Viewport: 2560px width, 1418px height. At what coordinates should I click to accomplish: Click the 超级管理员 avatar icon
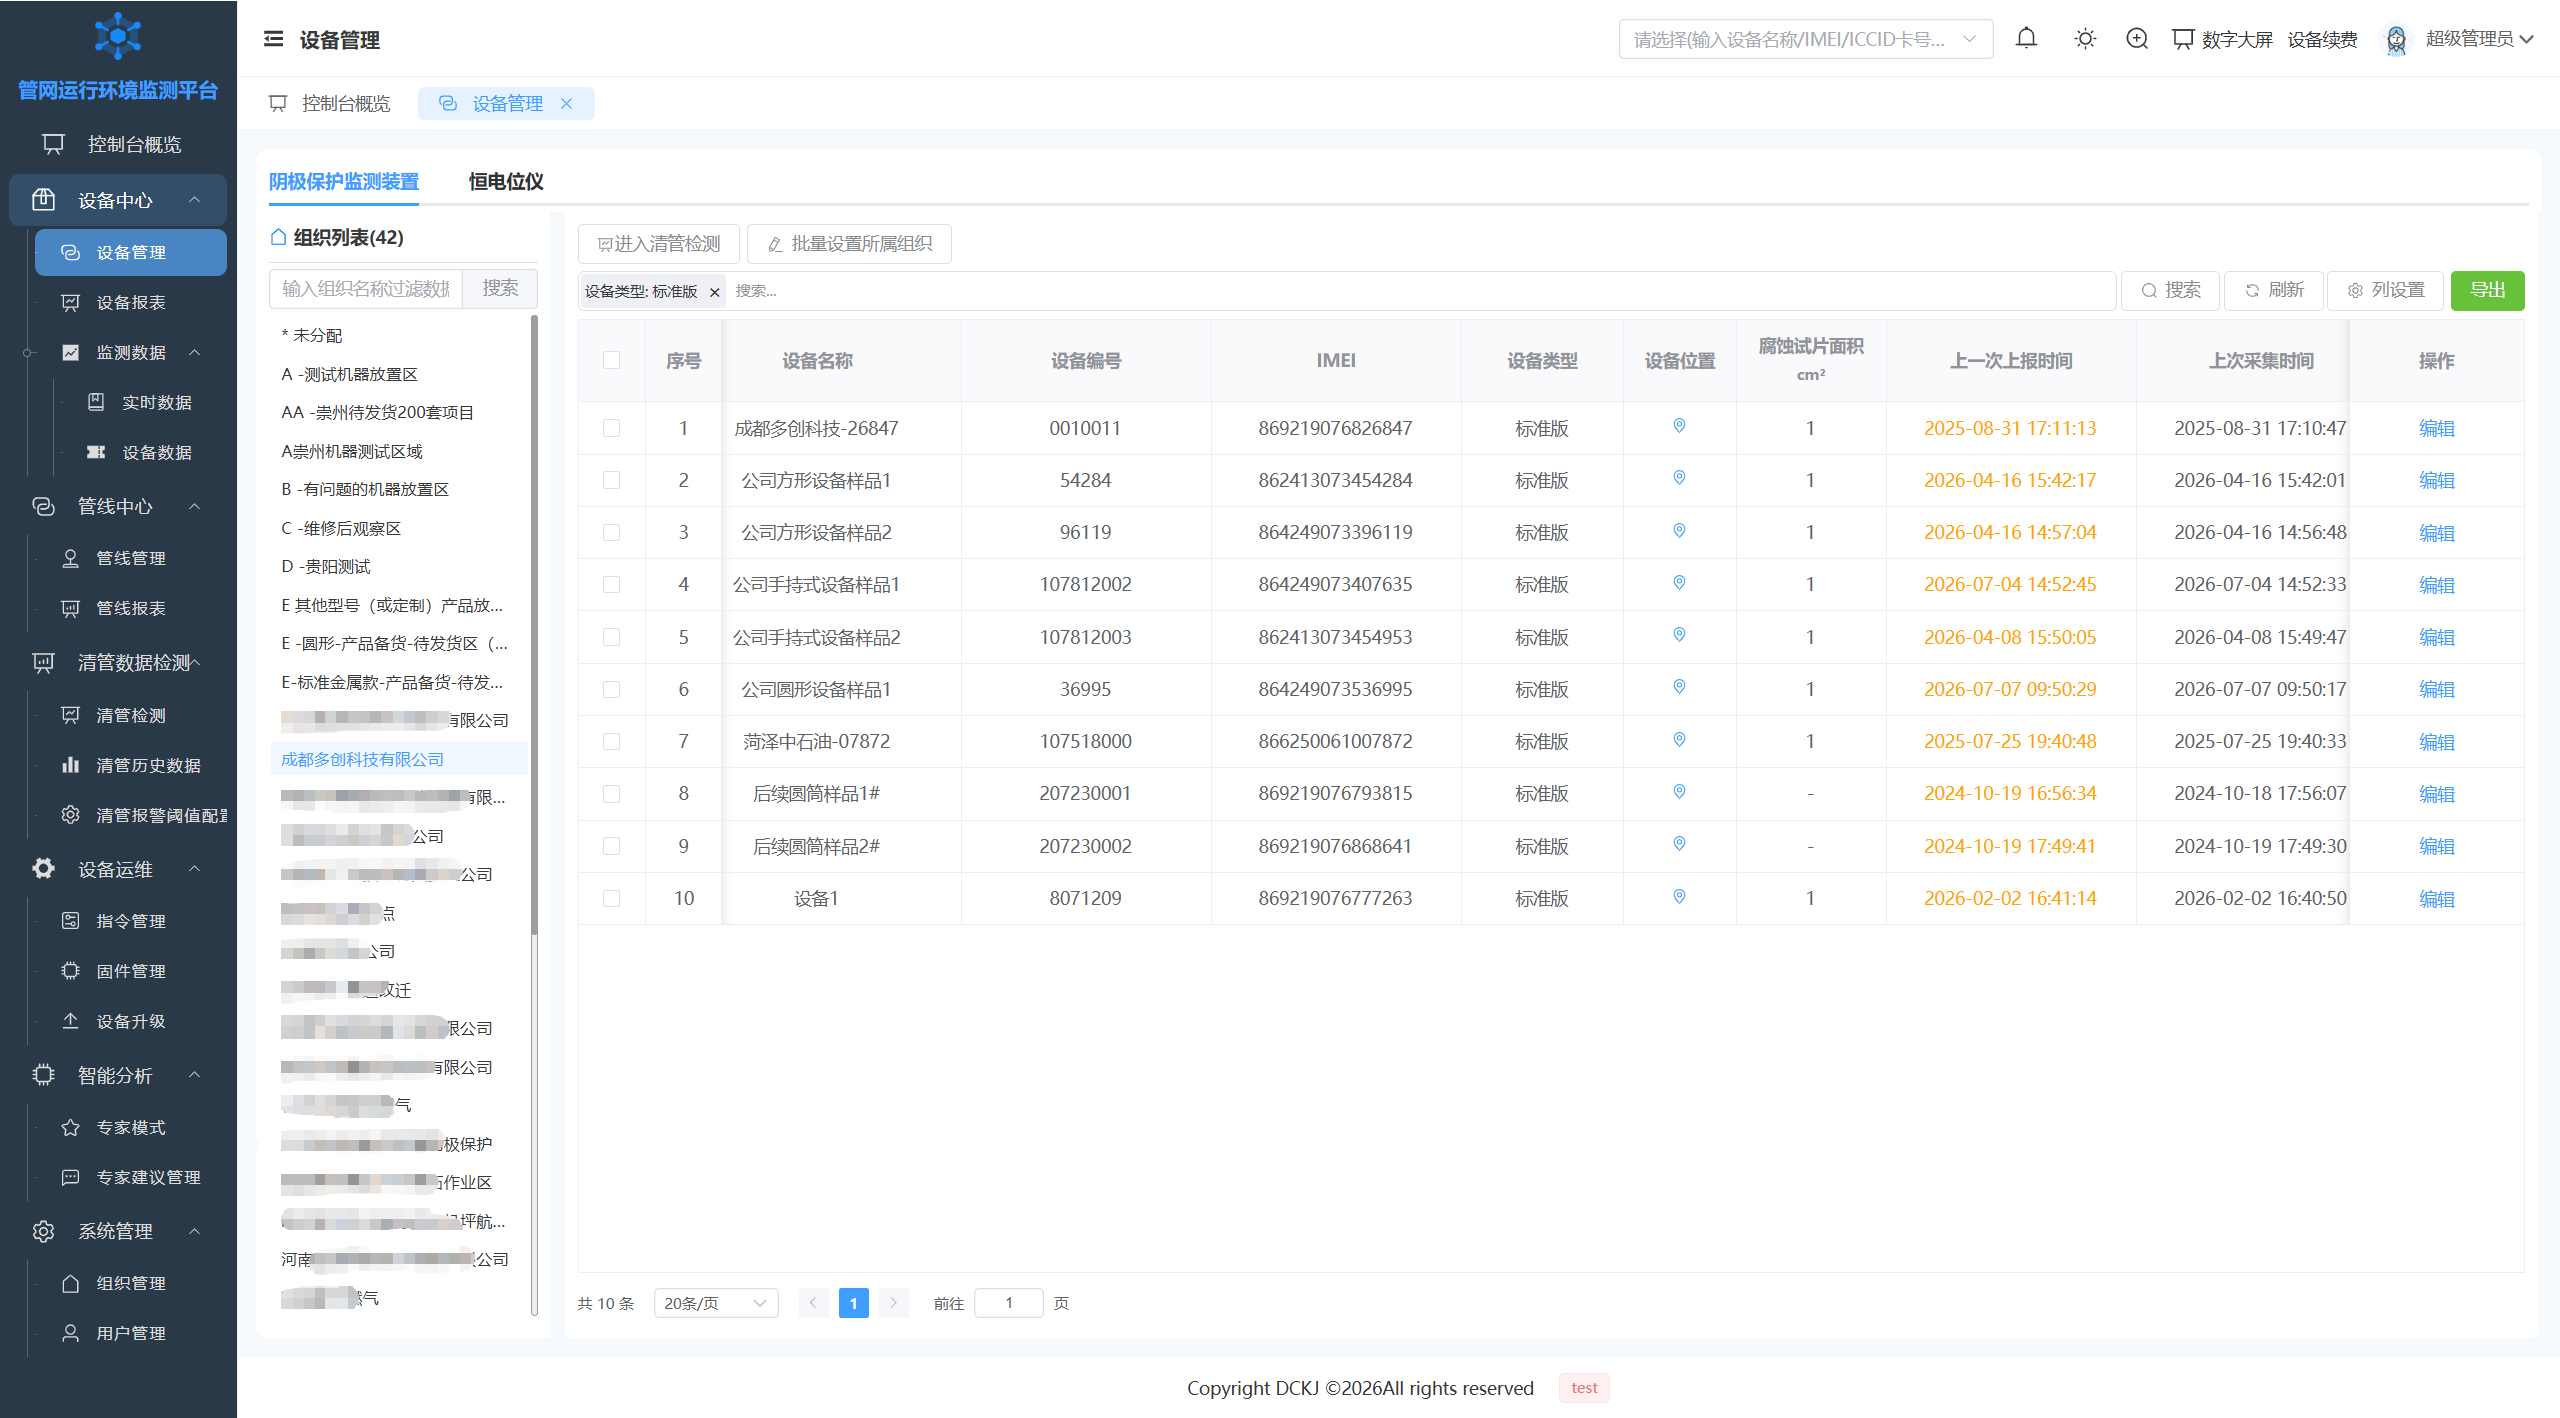click(2396, 39)
